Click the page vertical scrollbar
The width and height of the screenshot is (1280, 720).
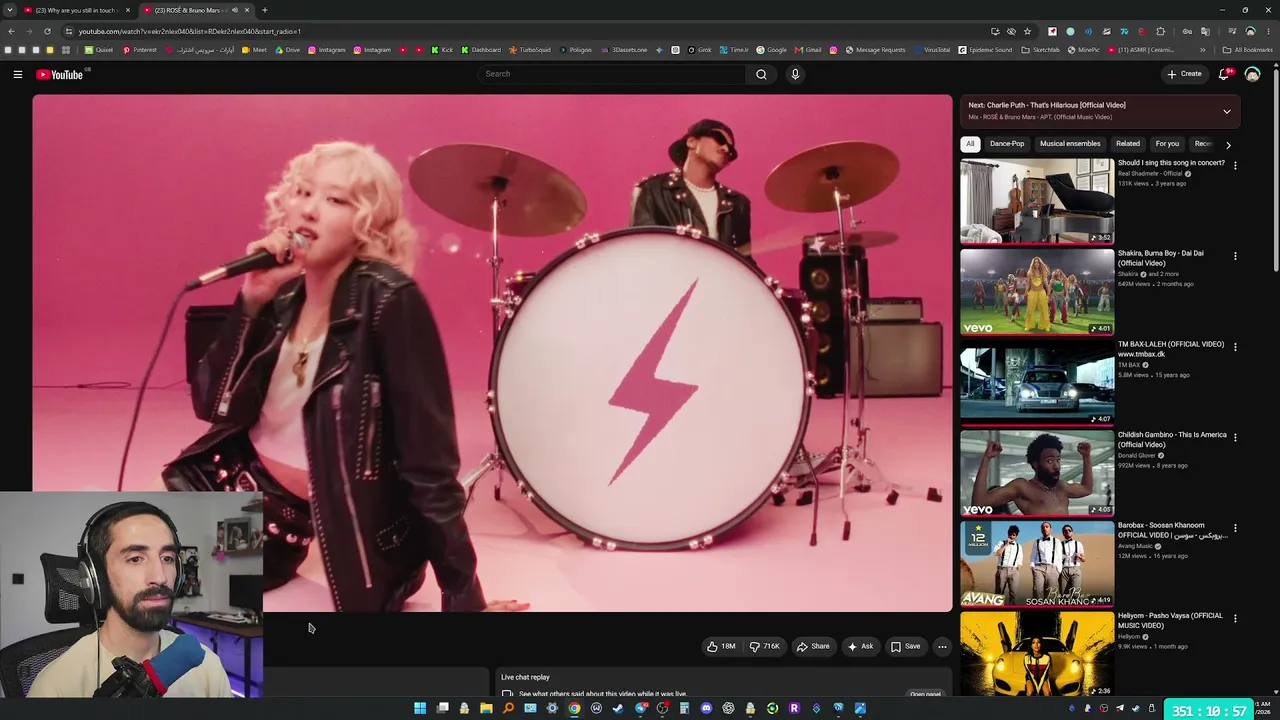pyautogui.click(x=1275, y=170)
